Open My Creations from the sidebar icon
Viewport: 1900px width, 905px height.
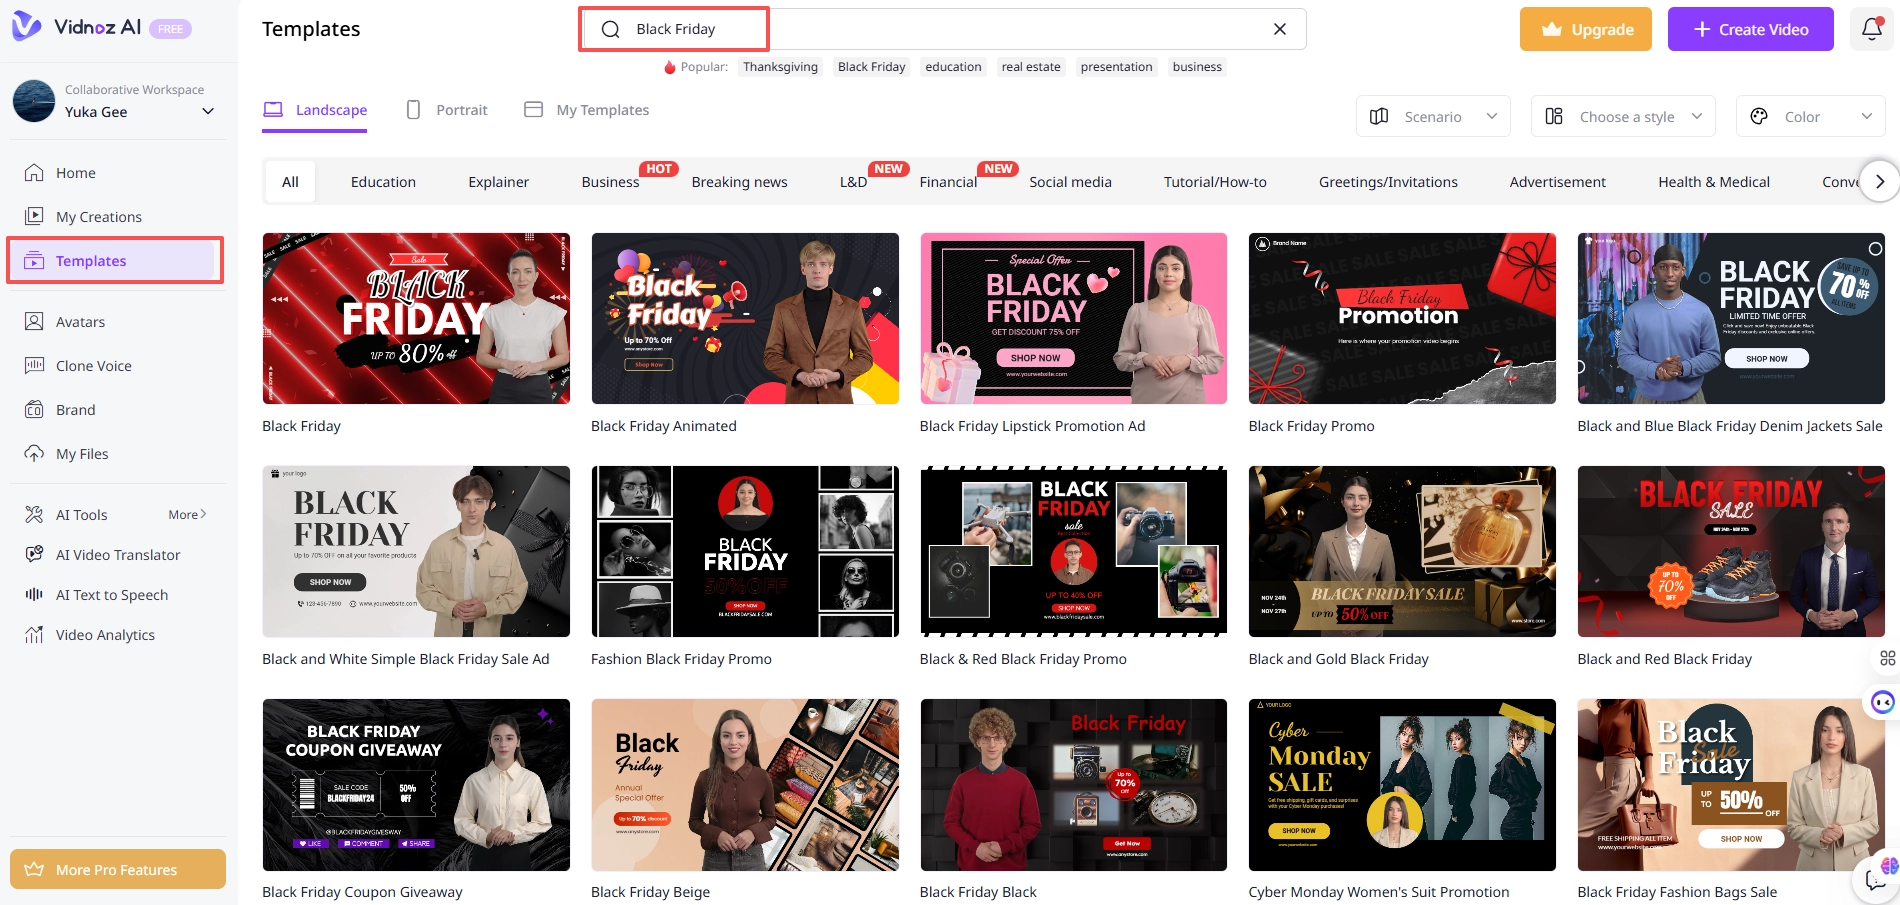click(x=35, y=216)
